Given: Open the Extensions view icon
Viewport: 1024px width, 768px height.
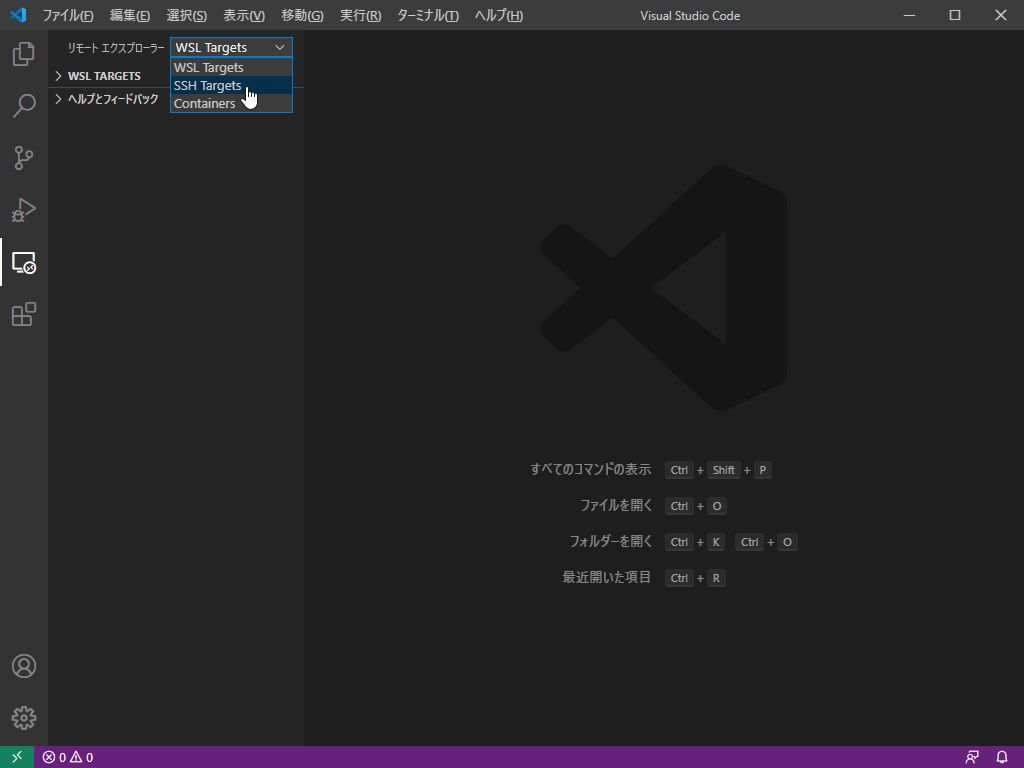Looking at the screenshot, I should 24,315.
